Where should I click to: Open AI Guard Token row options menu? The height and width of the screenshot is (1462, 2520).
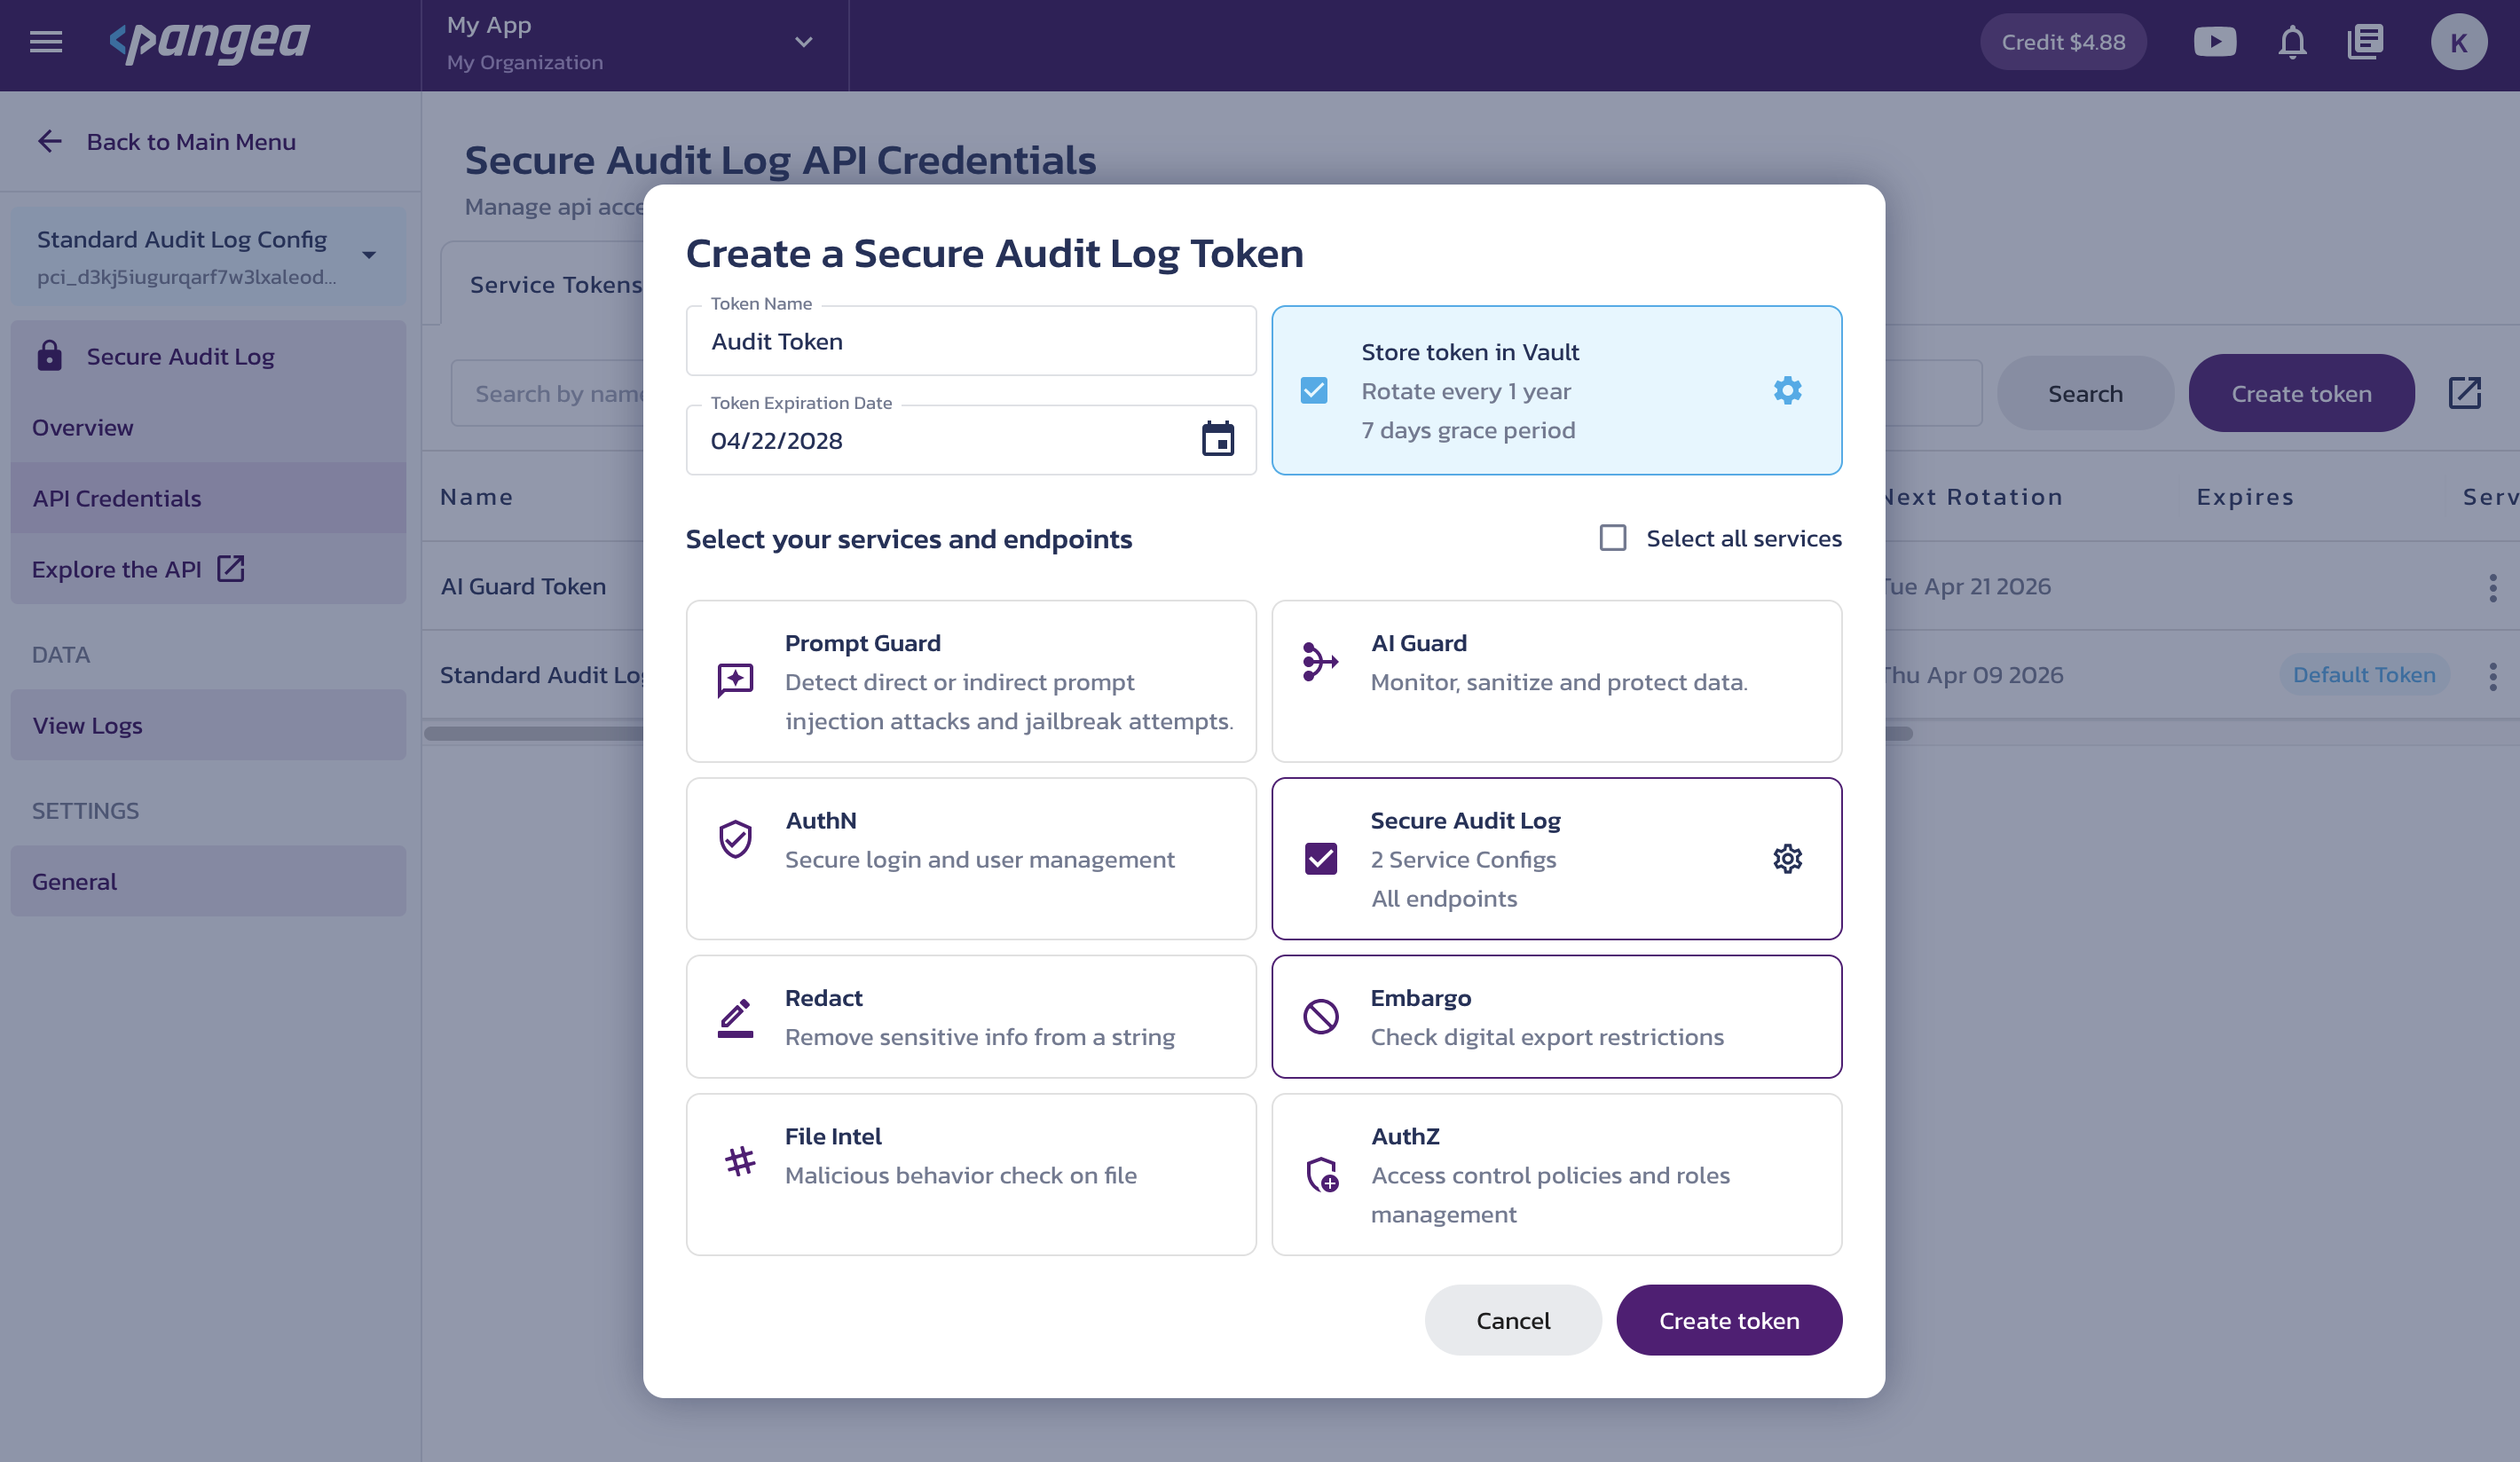click(x=2492, y=587)
